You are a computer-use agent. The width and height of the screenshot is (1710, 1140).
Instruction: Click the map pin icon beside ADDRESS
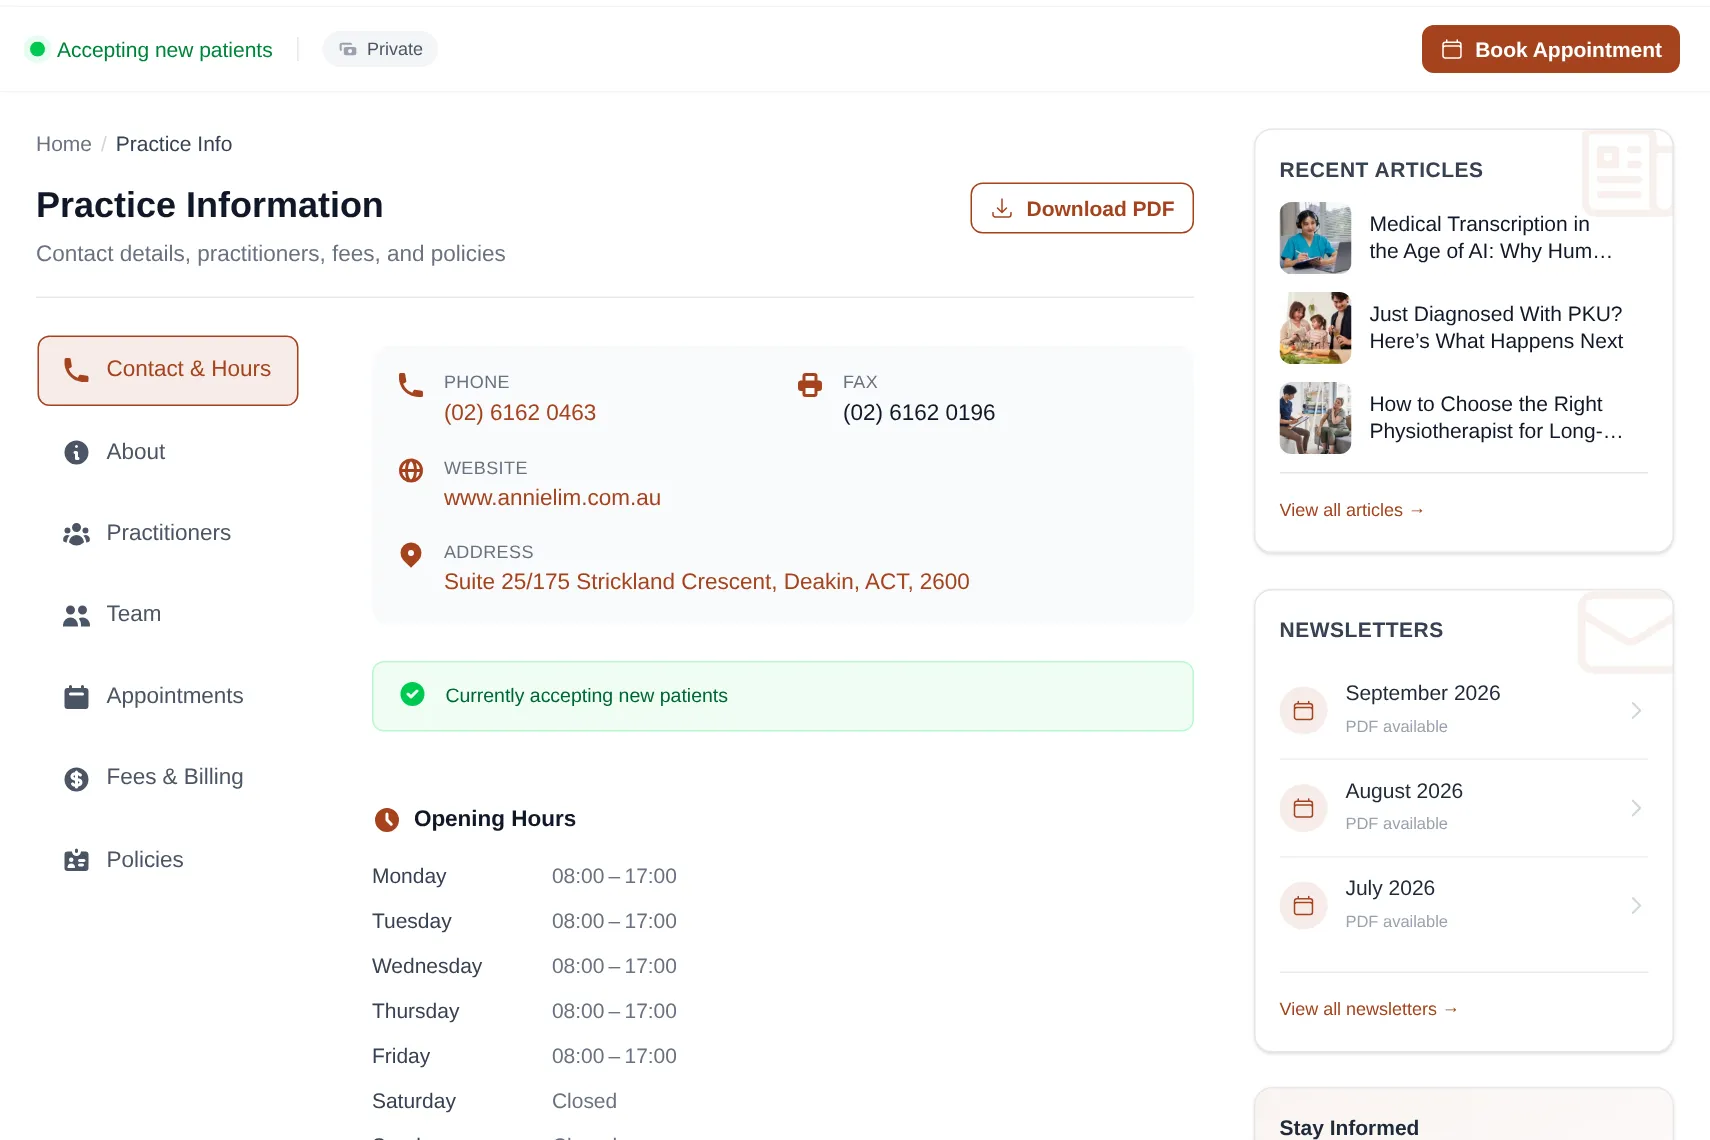point(411,554)
